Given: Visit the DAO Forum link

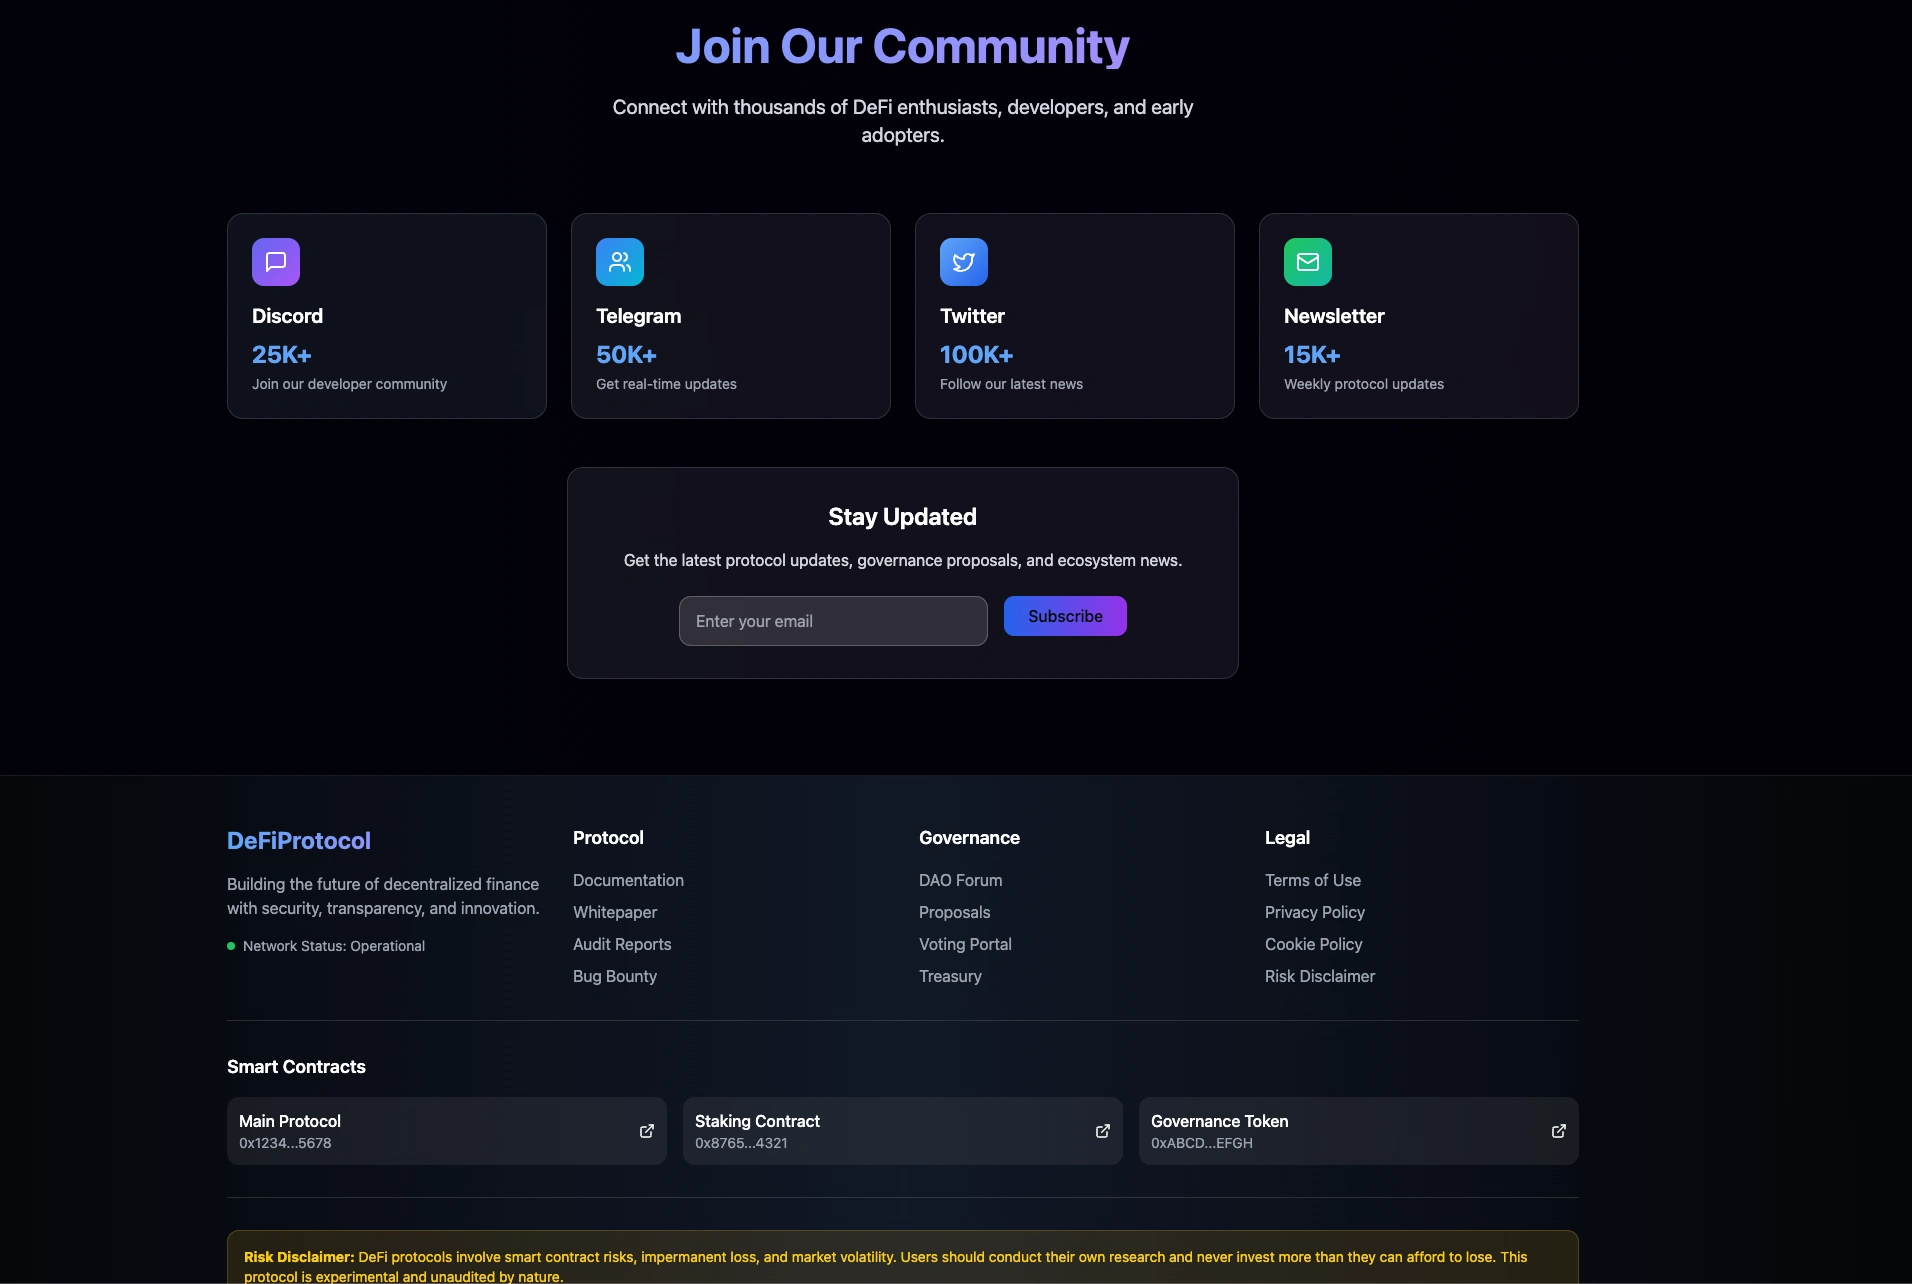Looking at the screenshot, I should tap(960, 880).
